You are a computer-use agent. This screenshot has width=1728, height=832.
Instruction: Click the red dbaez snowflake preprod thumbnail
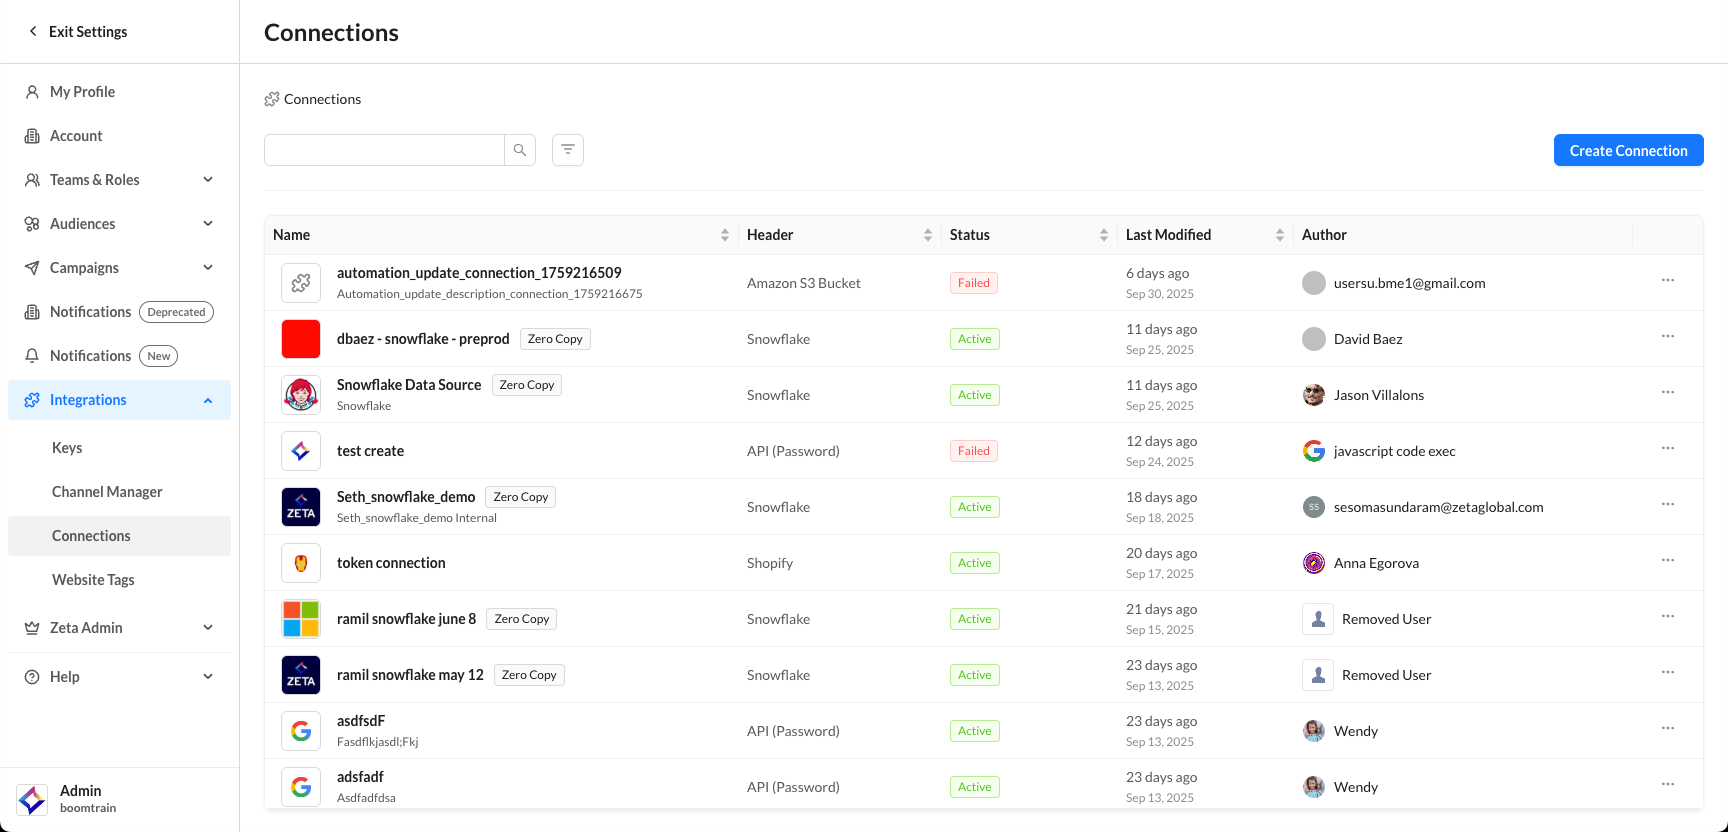[x=301, y=339]
